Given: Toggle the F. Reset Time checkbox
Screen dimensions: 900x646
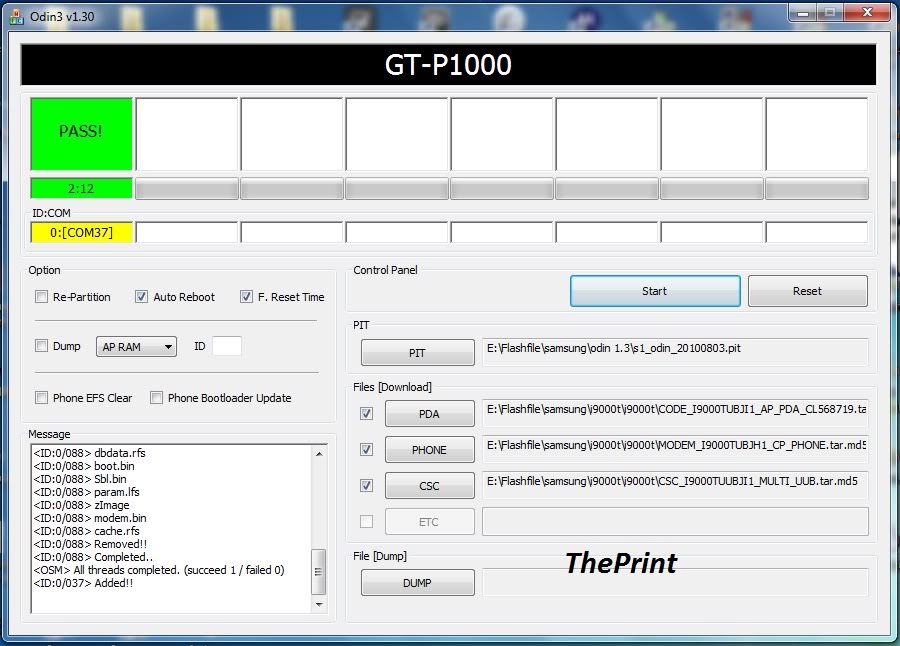Looking at the screenshot, I should pyautogui.click(x=246, y=297).
